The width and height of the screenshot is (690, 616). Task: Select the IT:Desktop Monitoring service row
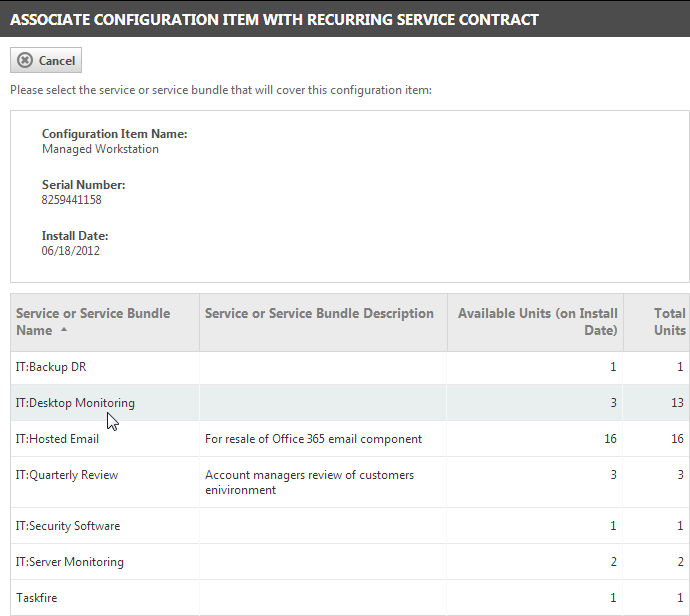click(x=350, y=403)
